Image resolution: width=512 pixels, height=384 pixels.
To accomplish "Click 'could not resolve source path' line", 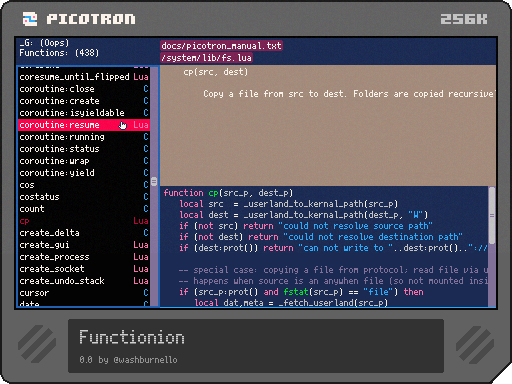I will pyautogui.click(x=306, y=226).
